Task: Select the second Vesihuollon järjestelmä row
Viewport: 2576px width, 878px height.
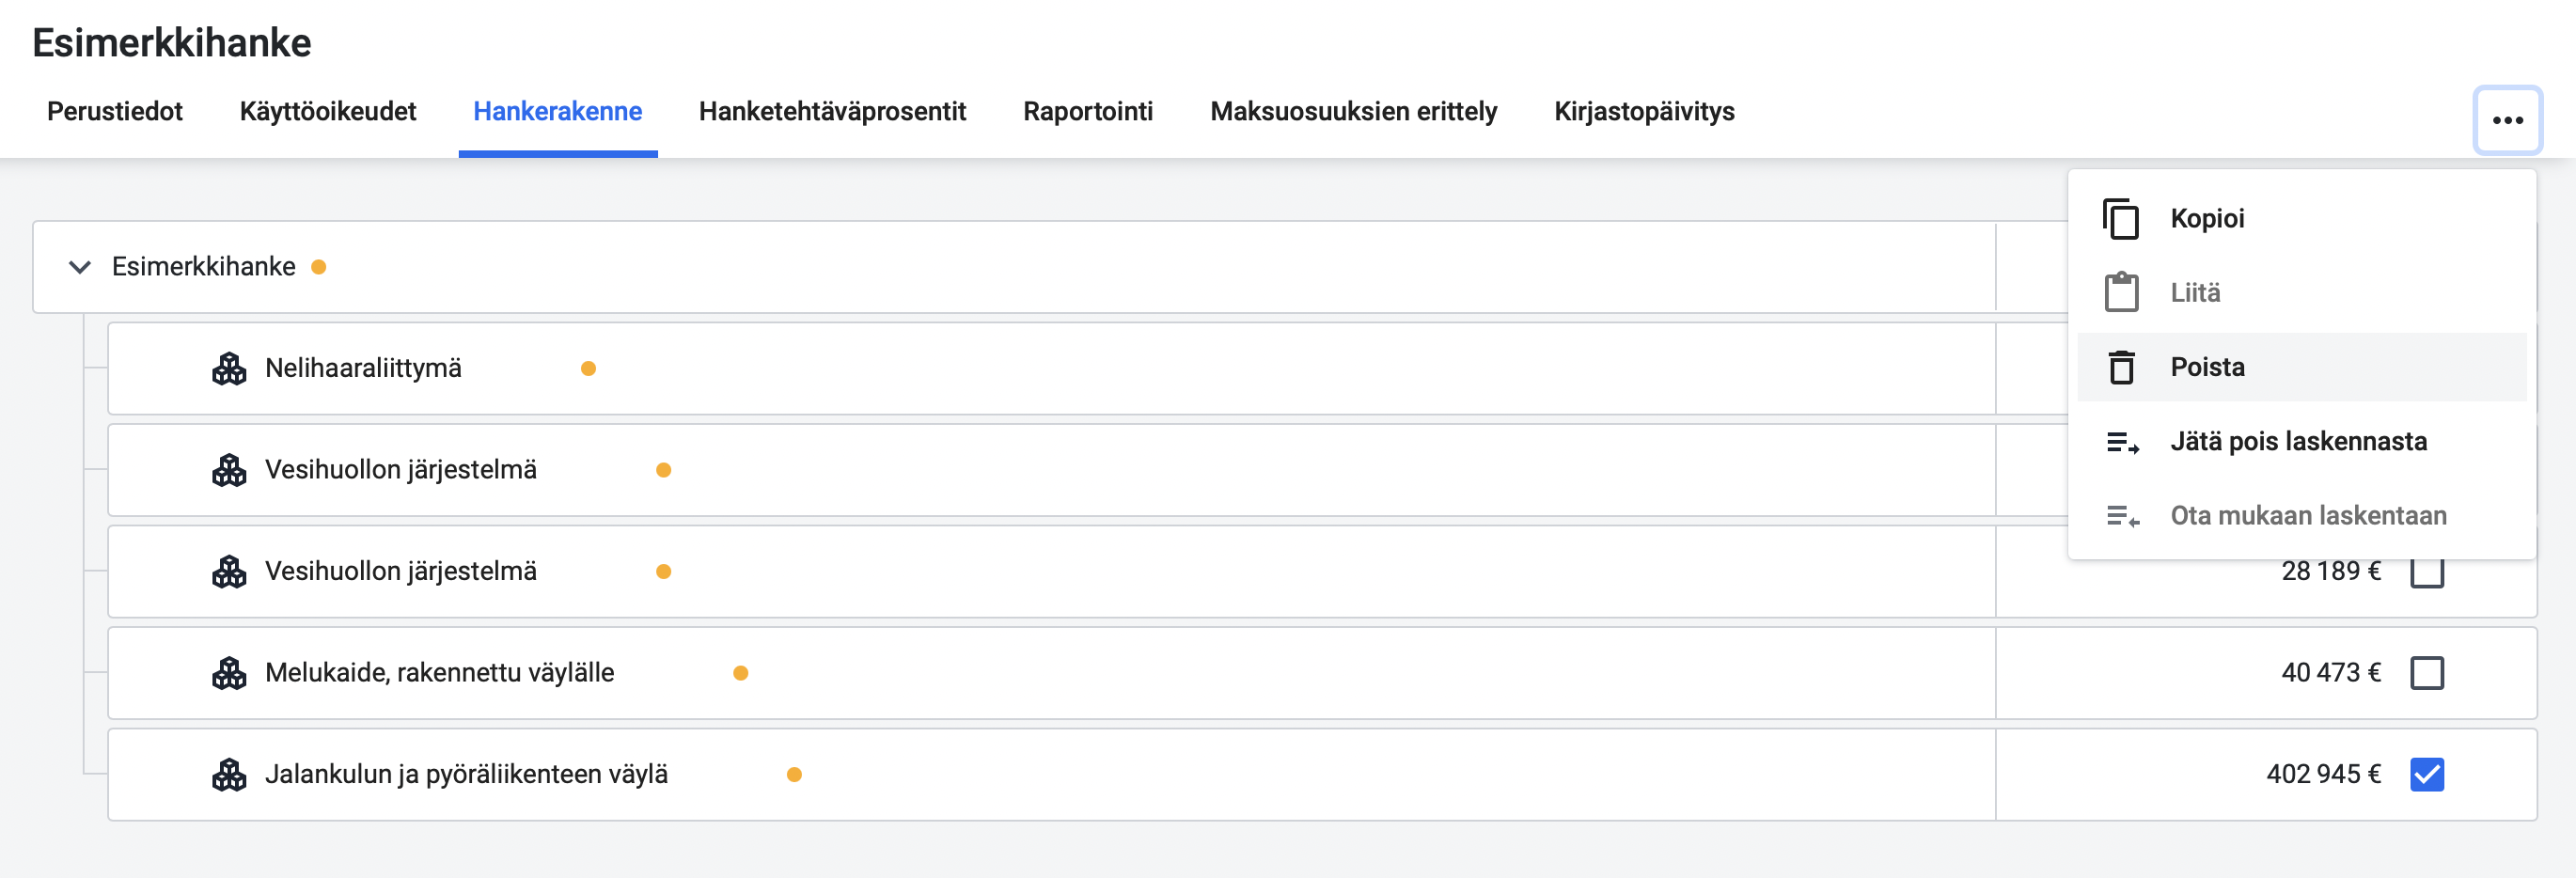Action: tap(1322, 571)
